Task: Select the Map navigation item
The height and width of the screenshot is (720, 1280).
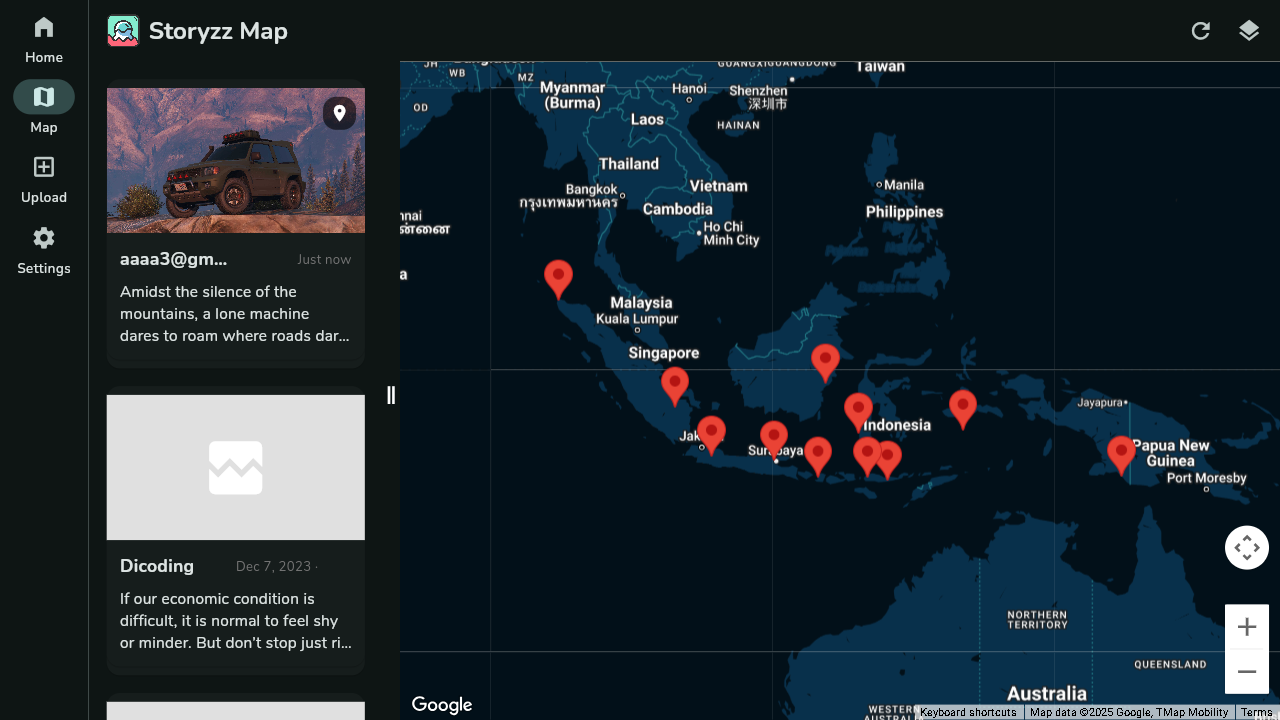Action: point(43,105)
